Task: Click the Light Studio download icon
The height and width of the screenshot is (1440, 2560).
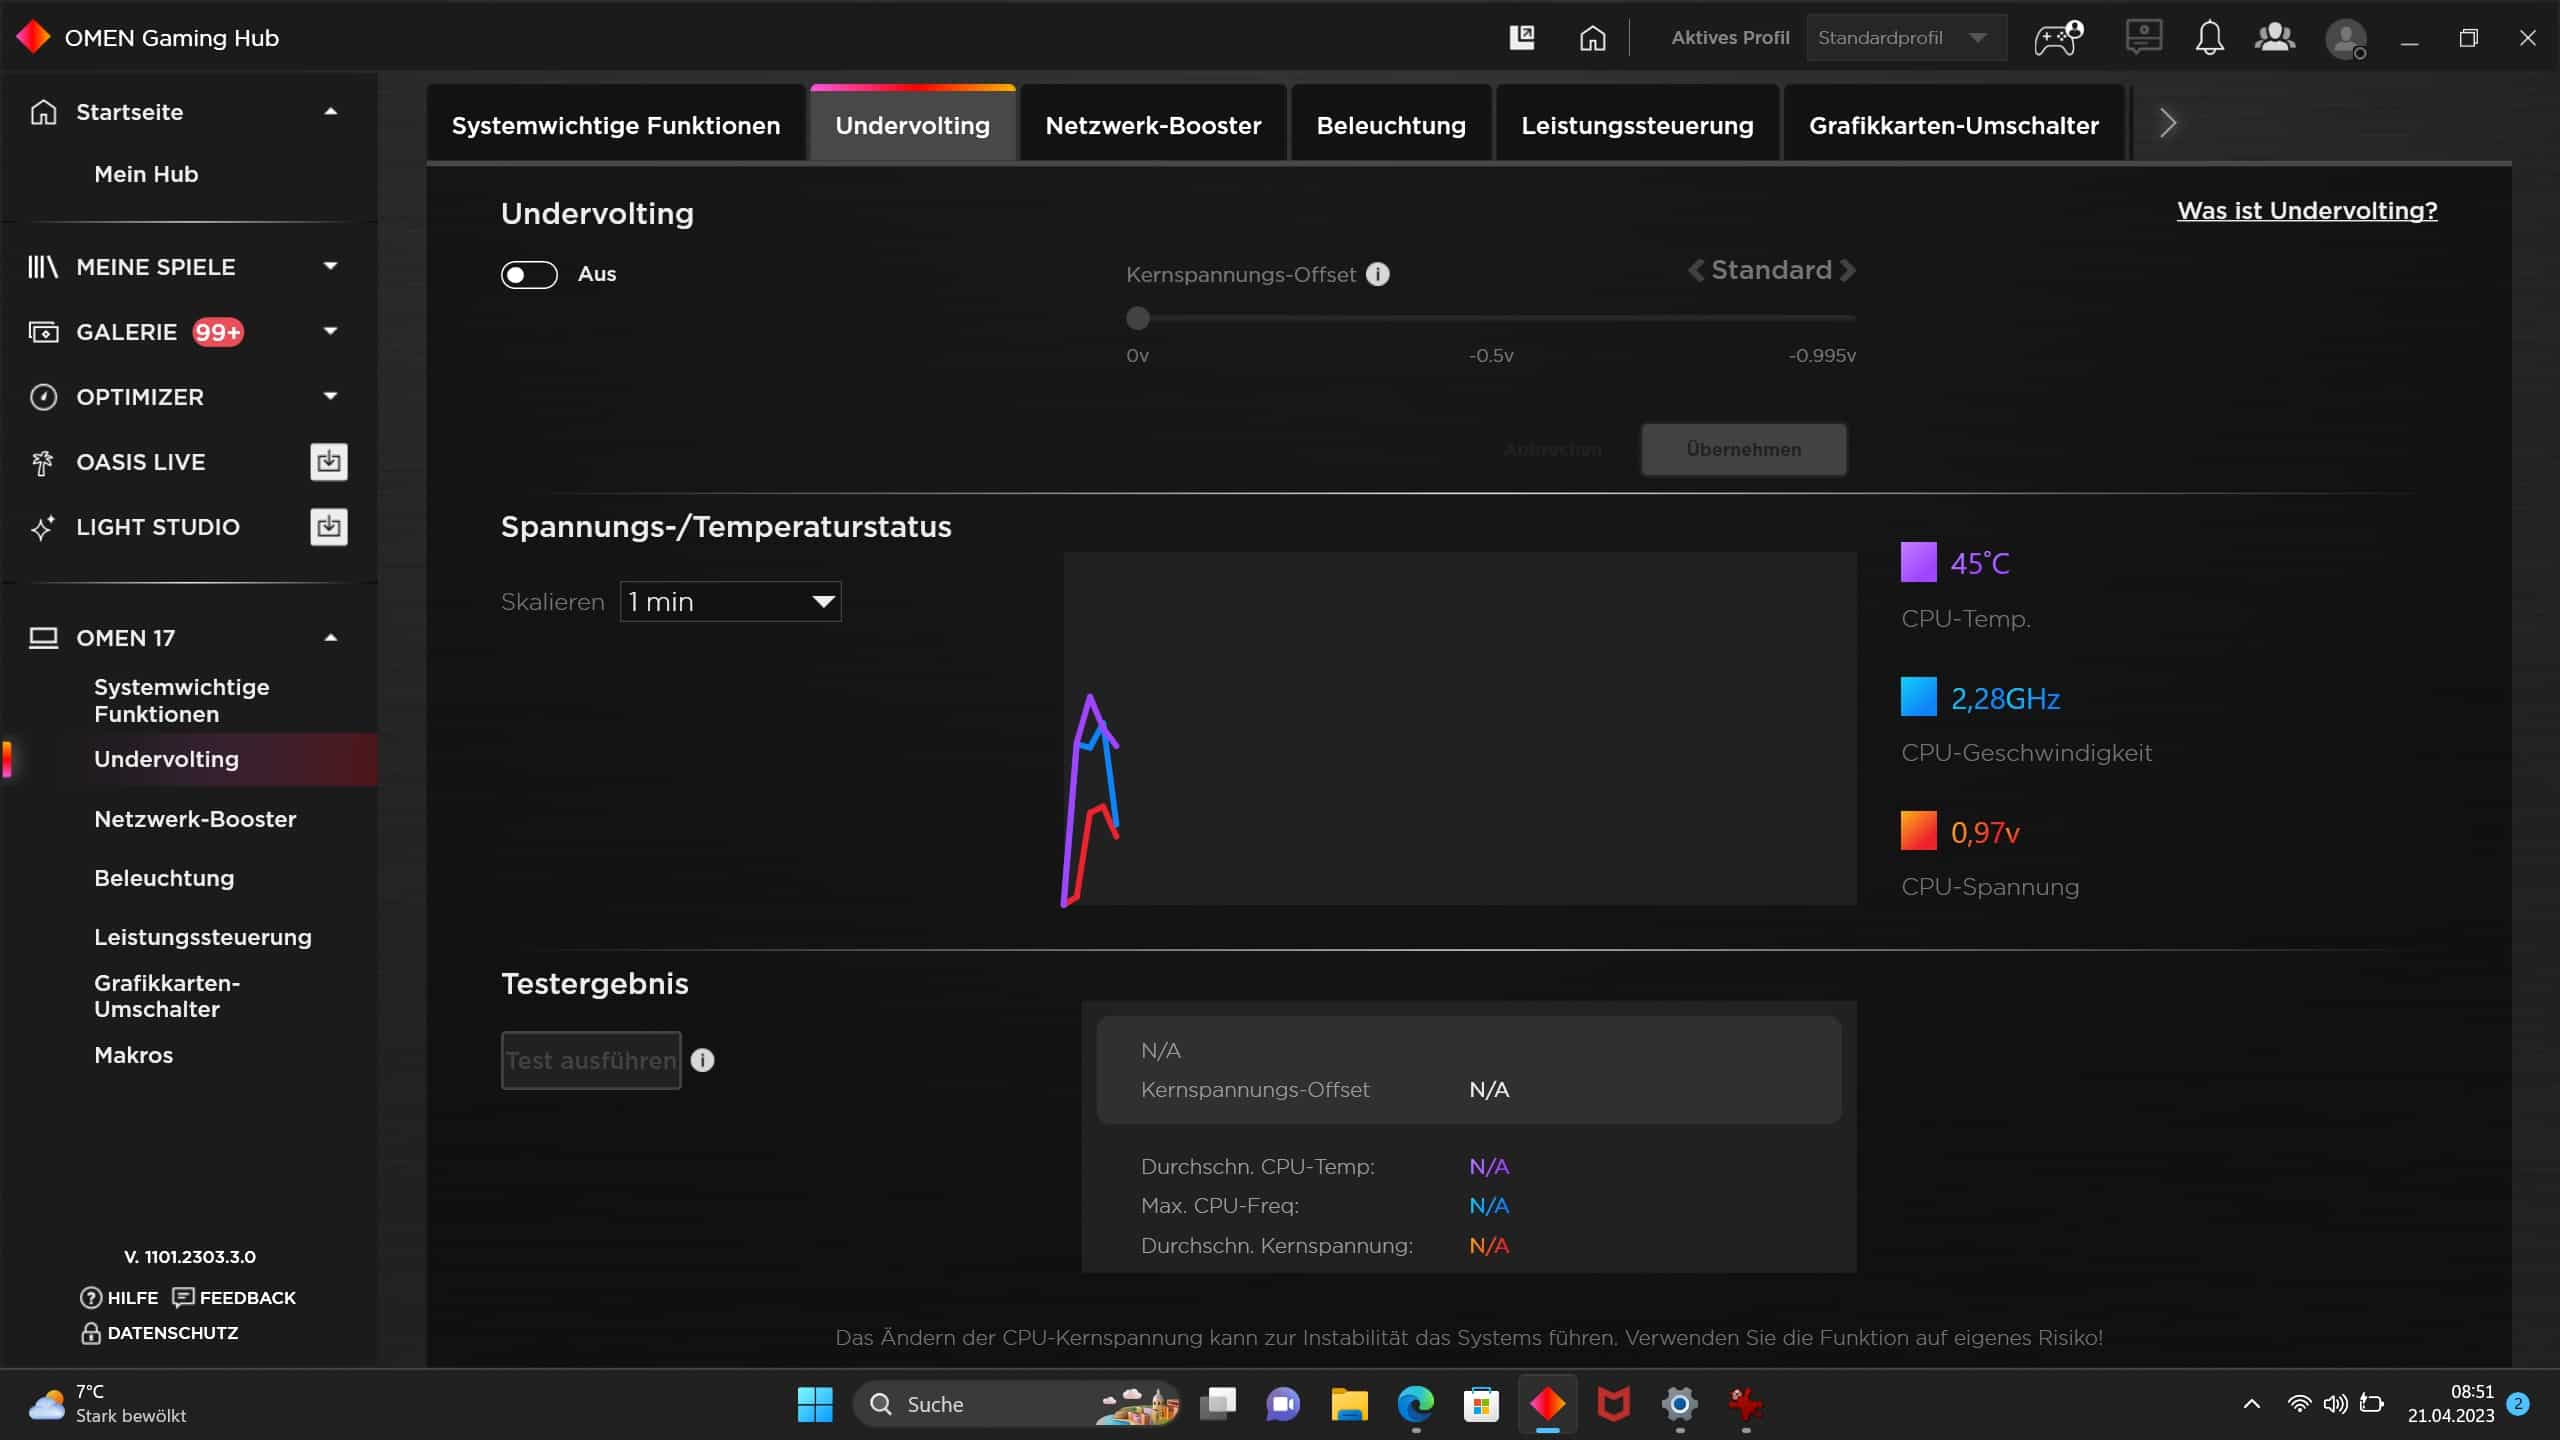Action: (328, 527)
